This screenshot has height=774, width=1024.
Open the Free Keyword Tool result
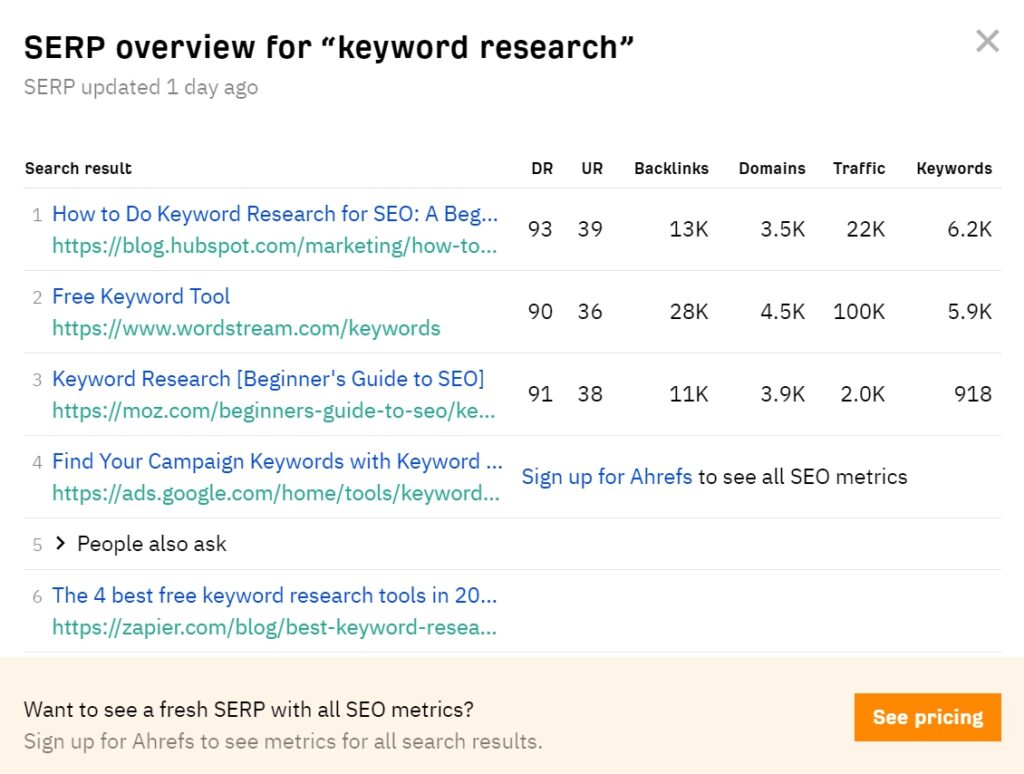[140, 297]
